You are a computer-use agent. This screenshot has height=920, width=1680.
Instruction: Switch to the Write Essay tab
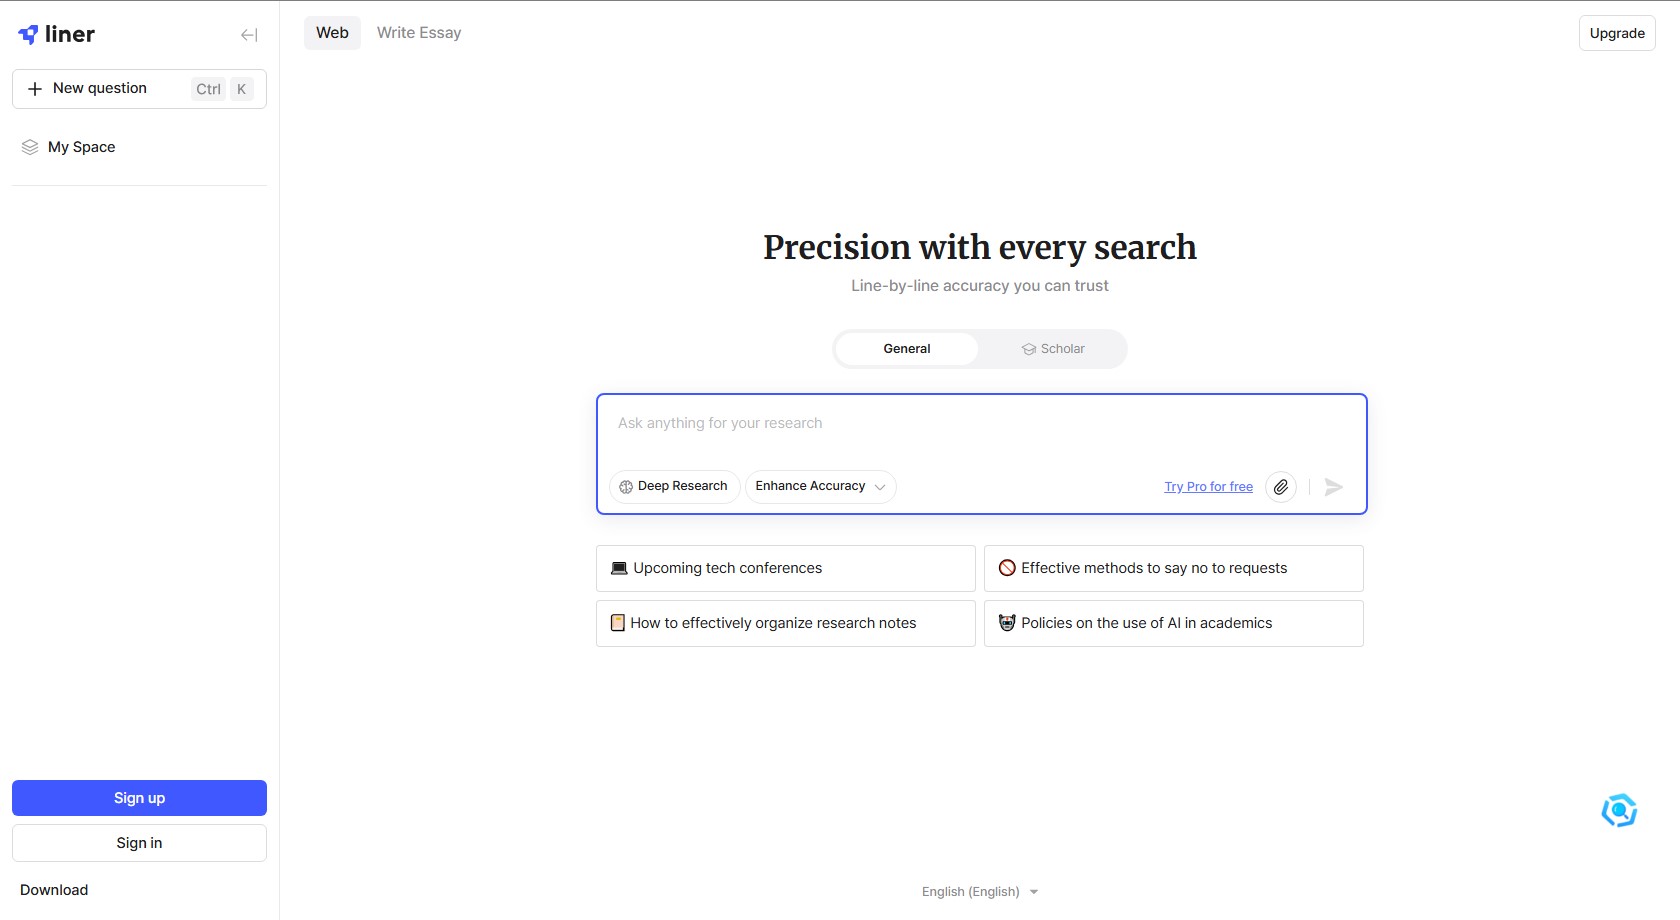(x=419, y=33)
